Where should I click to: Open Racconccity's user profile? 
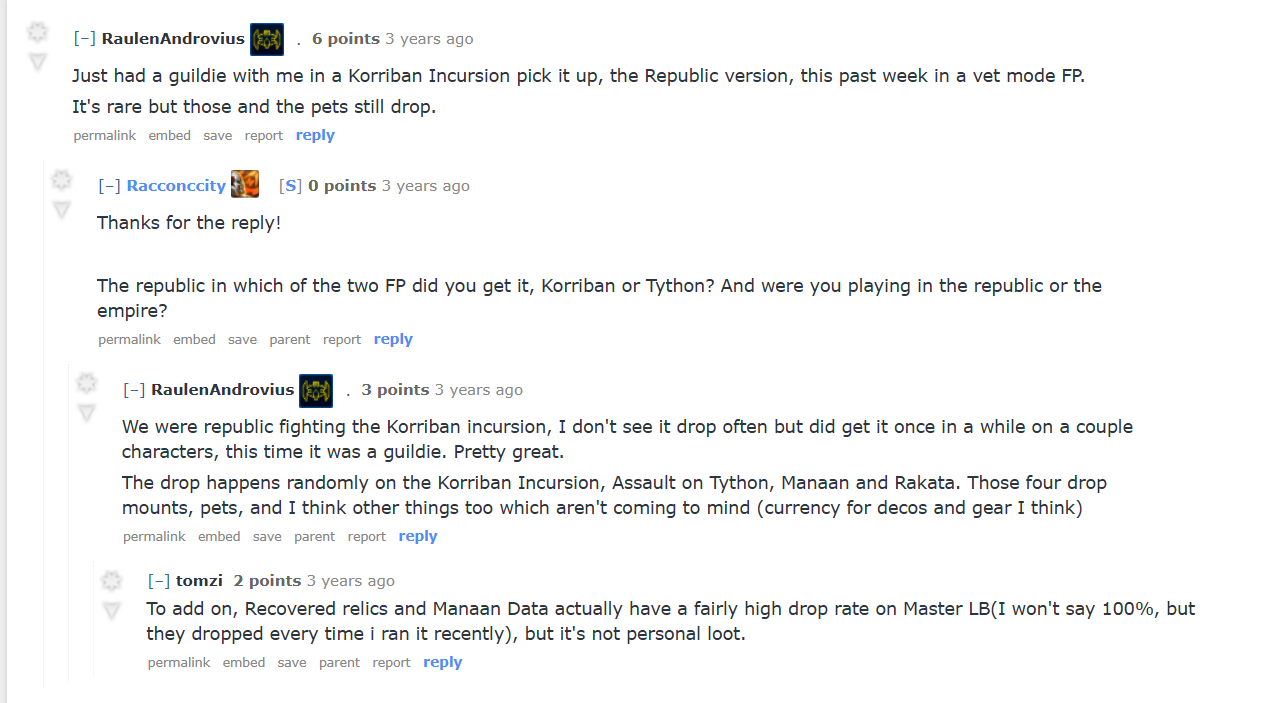[176, 186]
